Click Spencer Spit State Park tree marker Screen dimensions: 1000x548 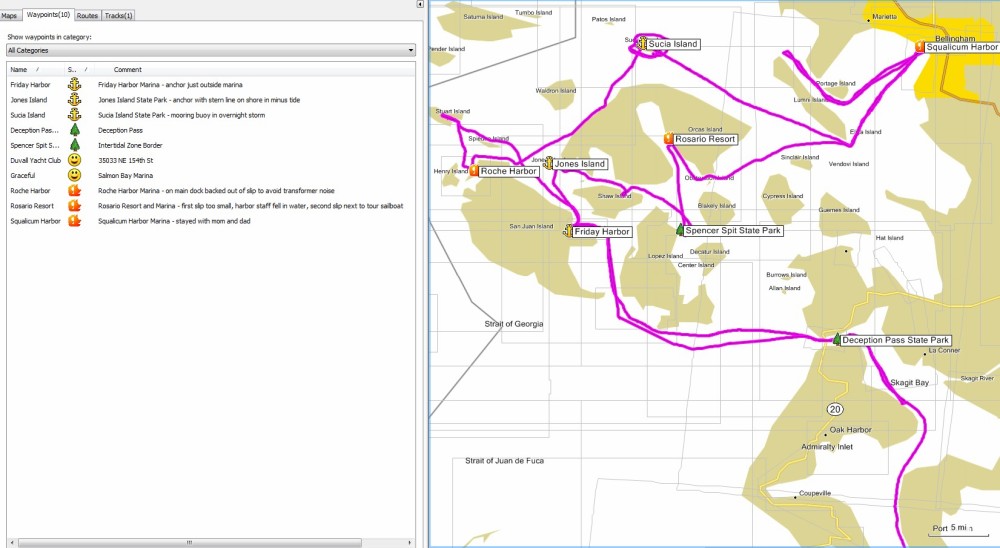point(680,230)
